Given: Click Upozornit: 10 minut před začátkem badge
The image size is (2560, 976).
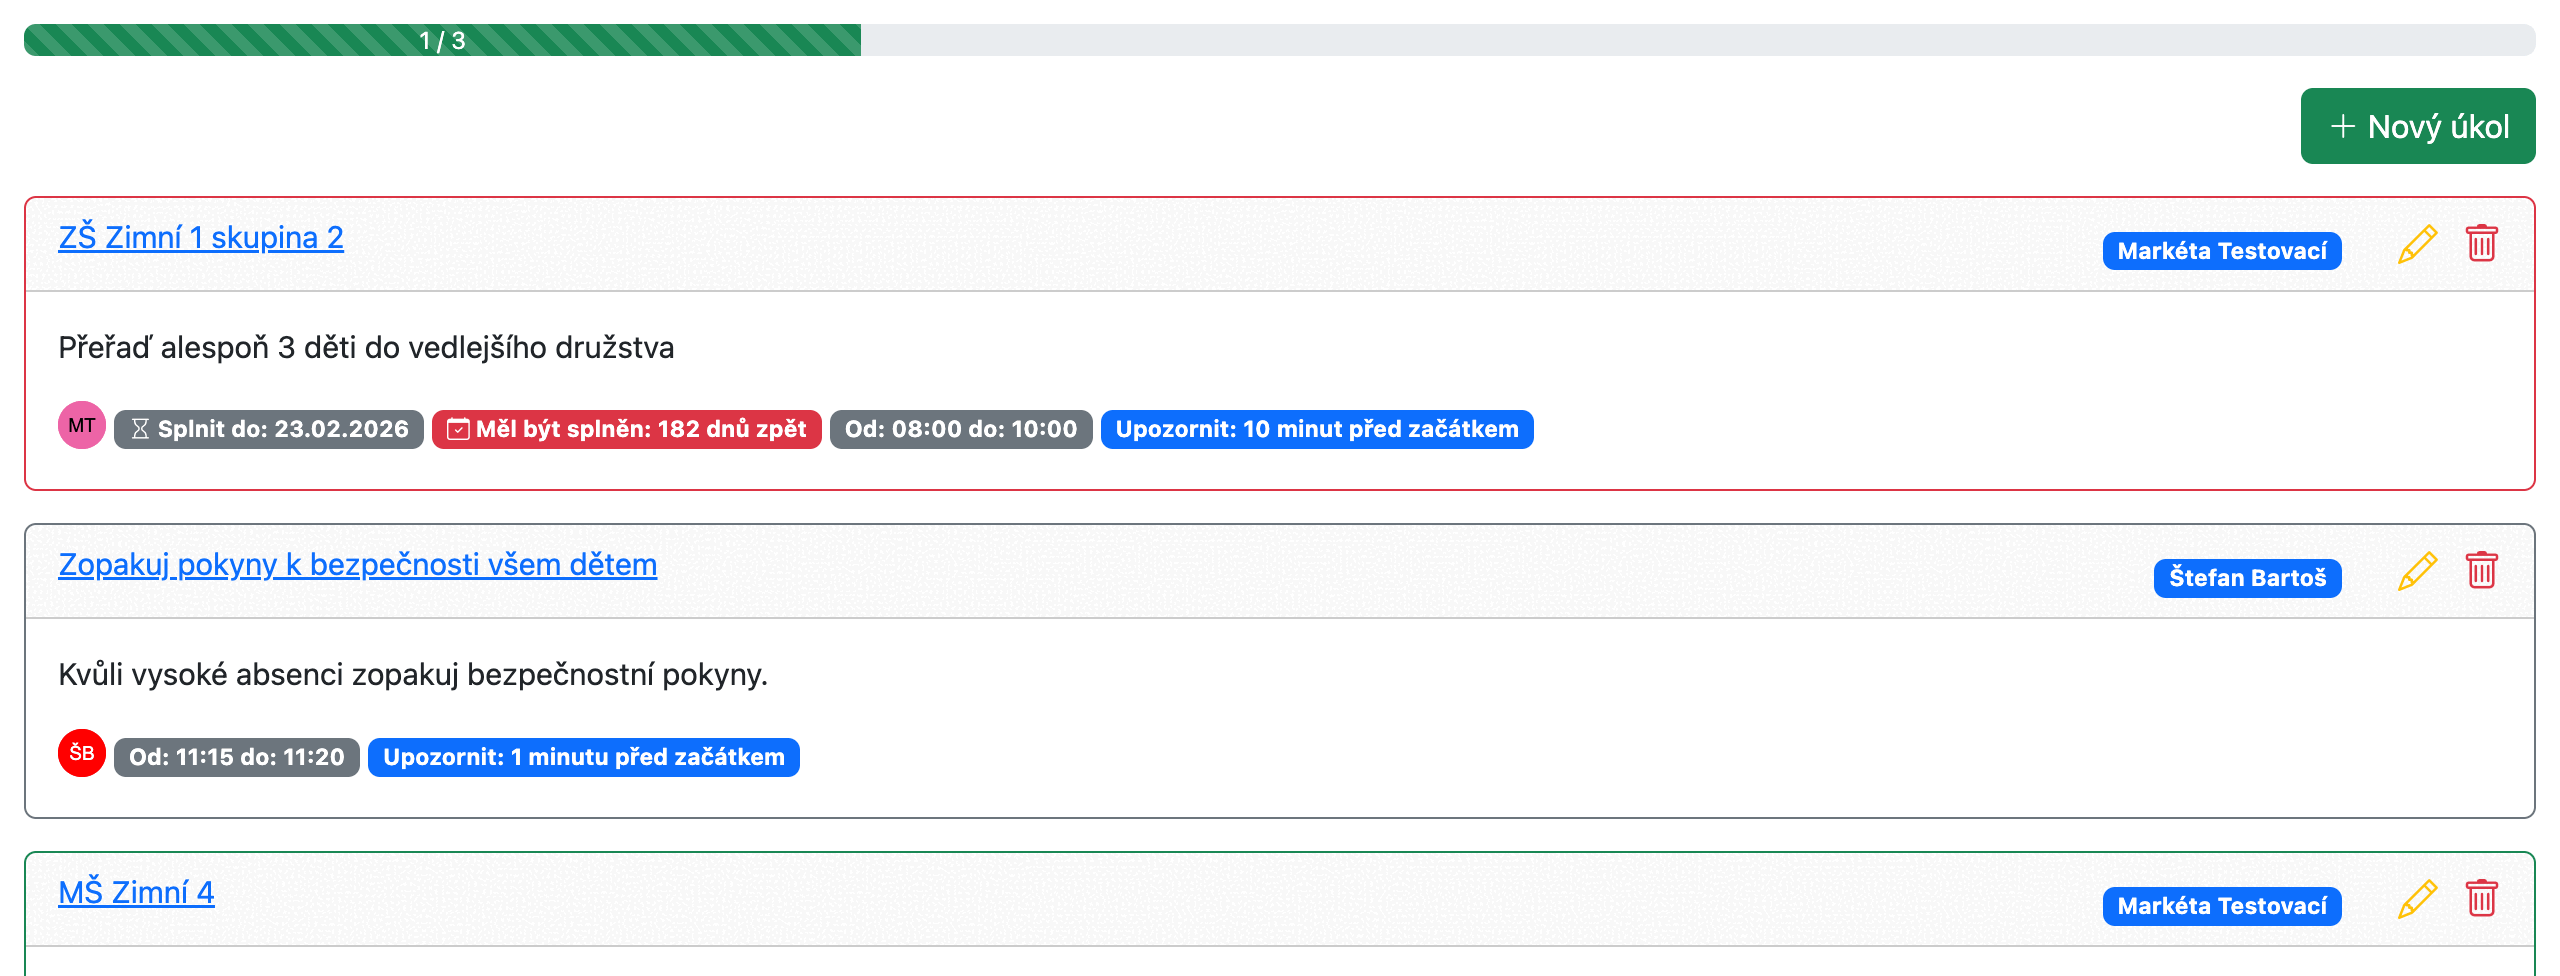Looking at the screenshot, I should [1317, 430].
